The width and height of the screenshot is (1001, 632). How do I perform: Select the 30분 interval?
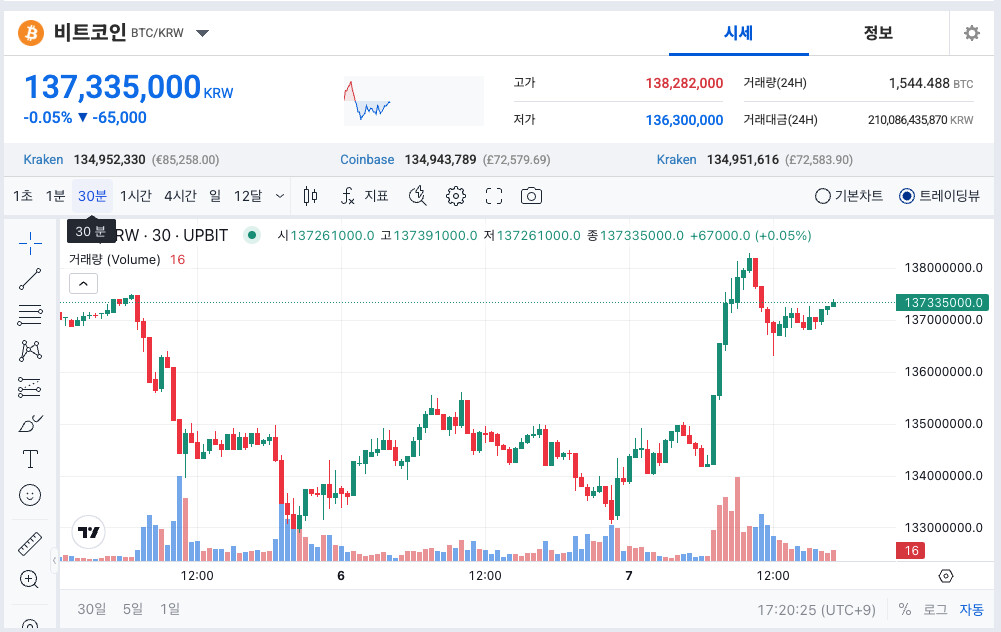click(93, 196)
